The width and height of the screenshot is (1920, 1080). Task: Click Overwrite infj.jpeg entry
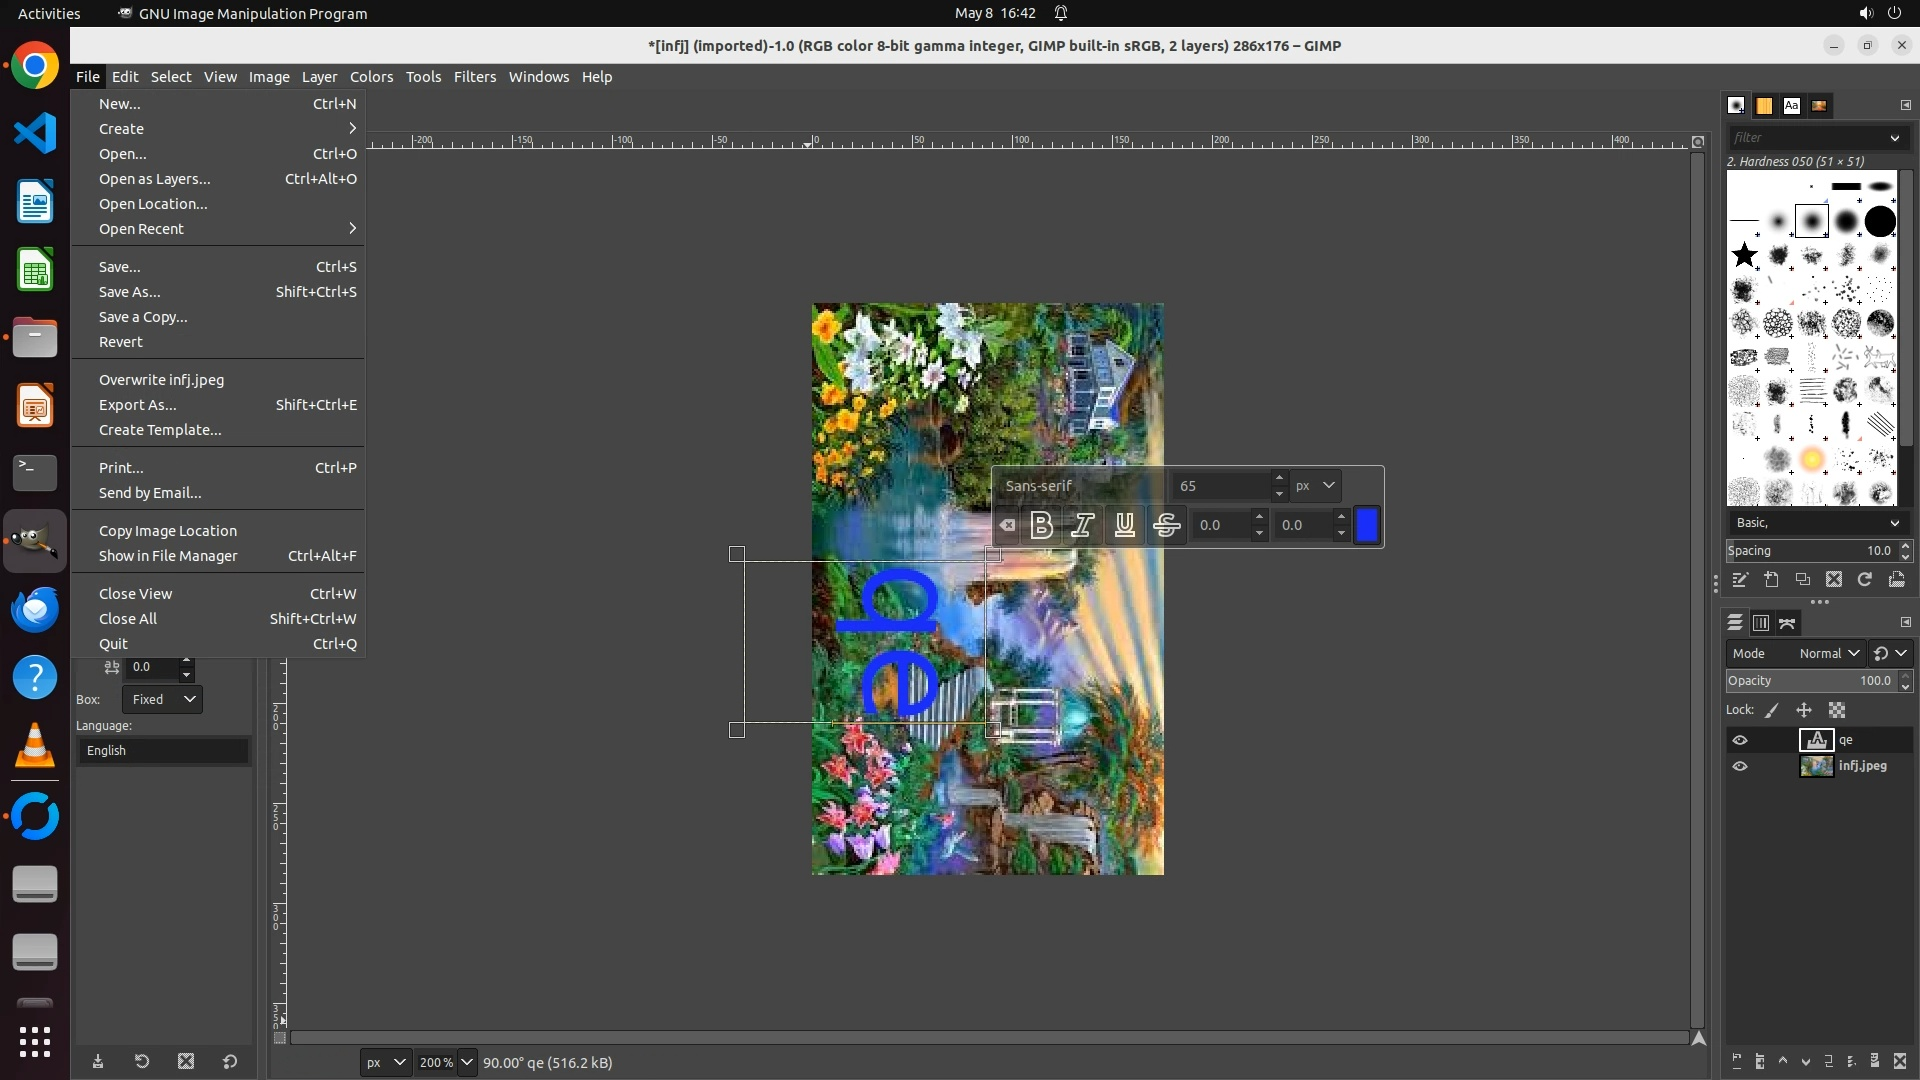(x=161, y=380)
